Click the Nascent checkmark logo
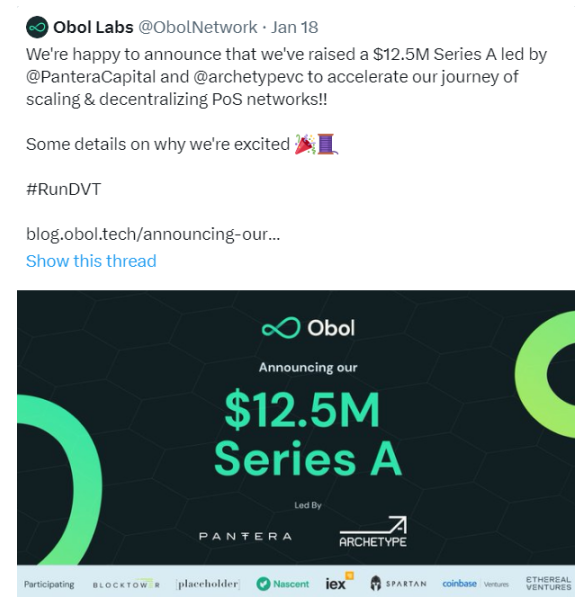Image resolution: width=581 pixels, height=605 pixels. coord(282,584)
